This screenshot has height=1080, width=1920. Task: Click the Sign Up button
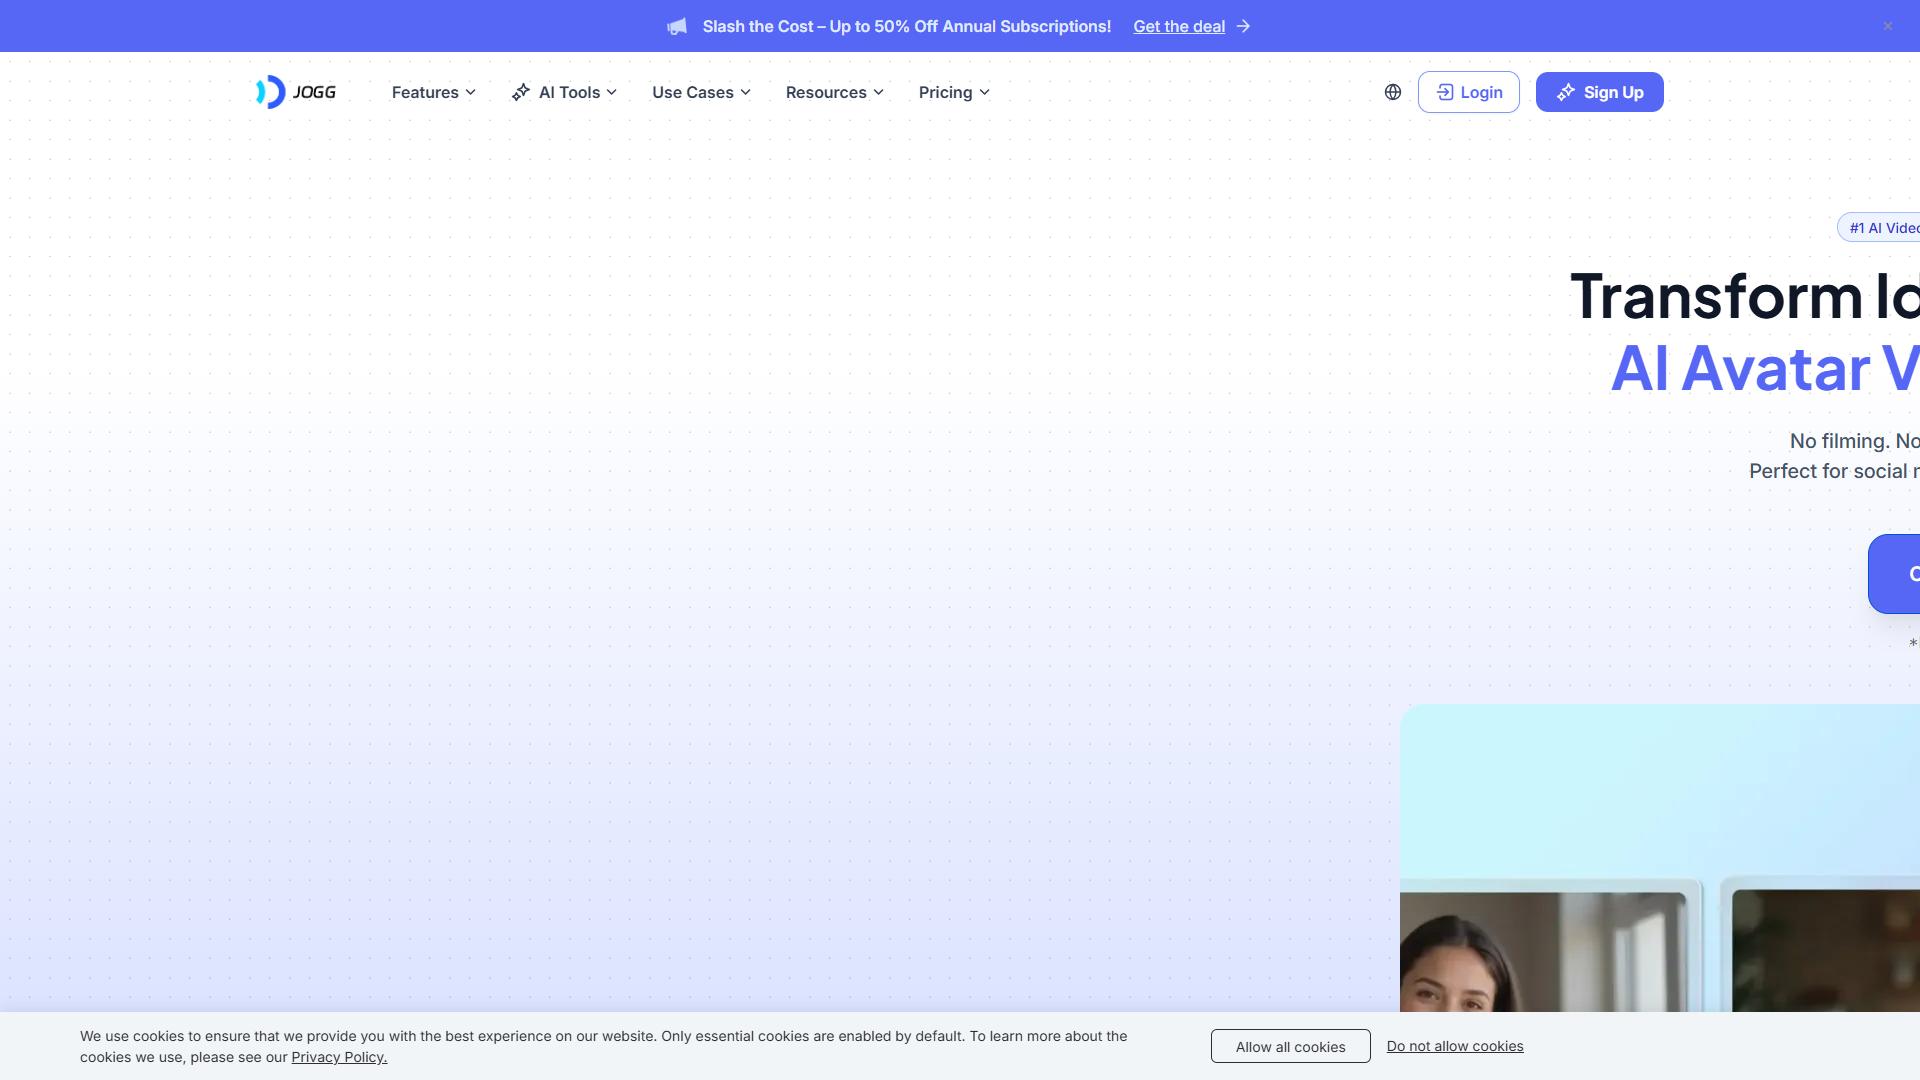(x=1599, y=92)
